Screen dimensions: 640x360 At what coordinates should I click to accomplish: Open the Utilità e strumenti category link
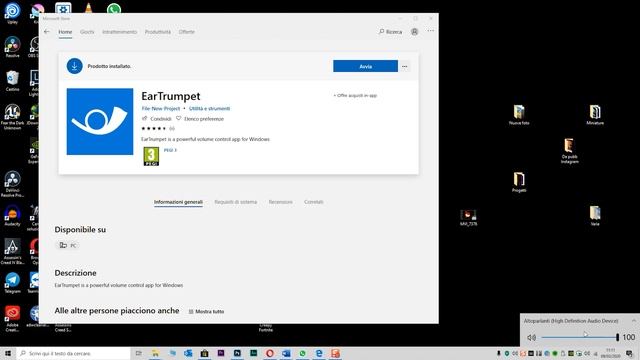point(209,109)
